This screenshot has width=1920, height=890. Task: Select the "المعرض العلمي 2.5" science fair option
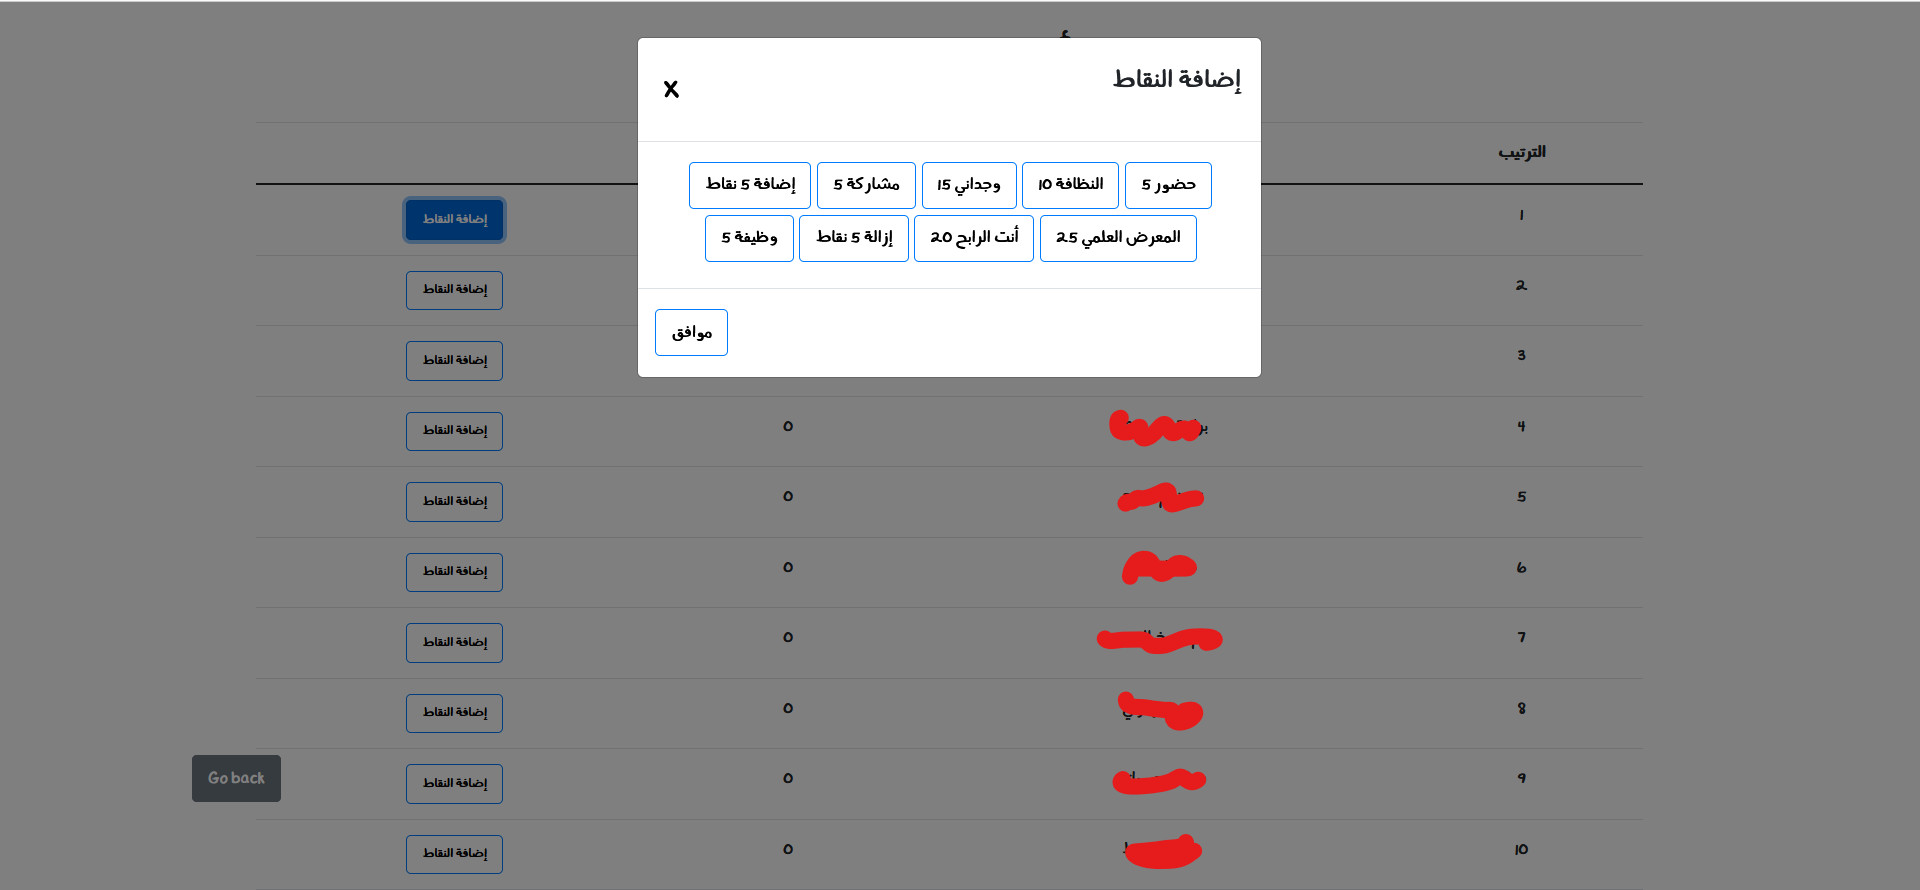coord(1118,238)
